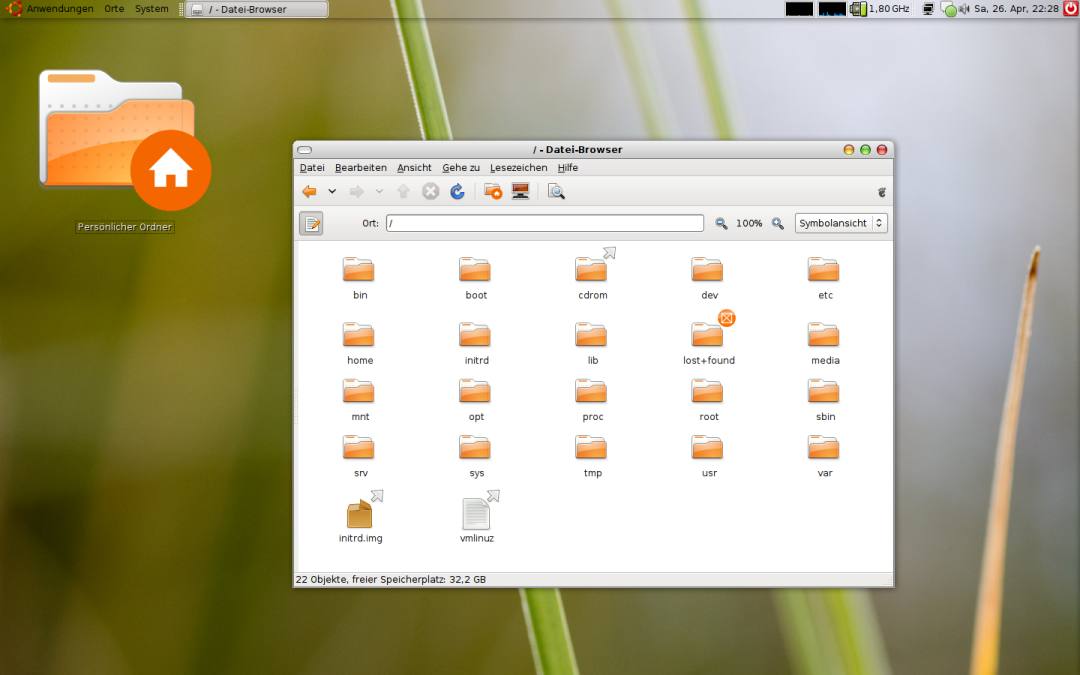1080x675 pixels.
Task: Click the stop loading button in the toolbar
Action: 430,191
